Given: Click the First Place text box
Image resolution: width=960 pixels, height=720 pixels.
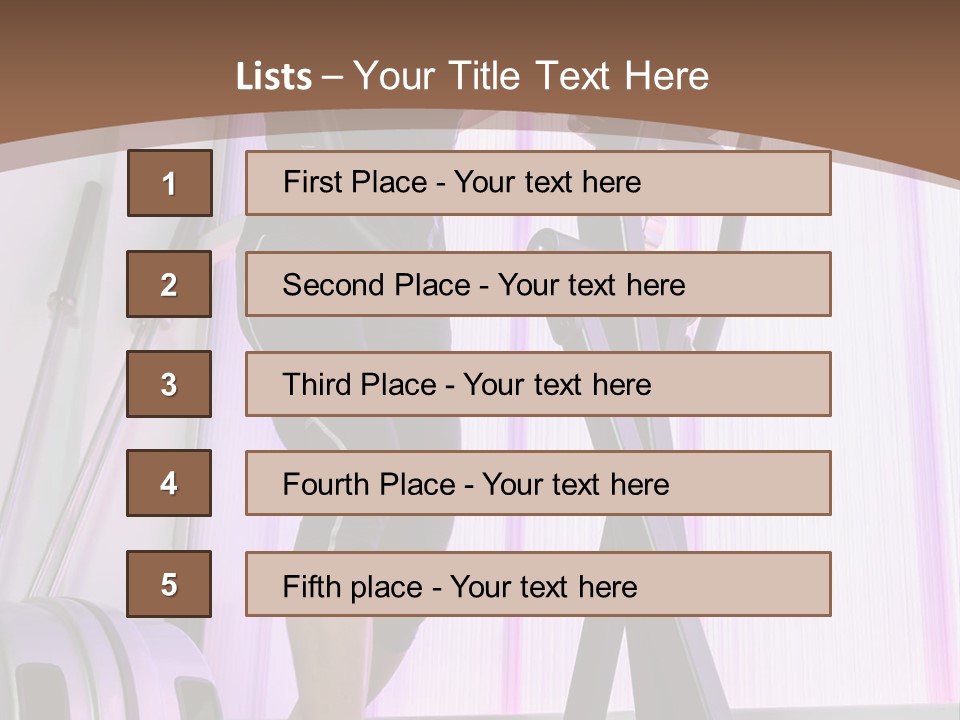Looking at the screenshot, I should tap(538, 183).
